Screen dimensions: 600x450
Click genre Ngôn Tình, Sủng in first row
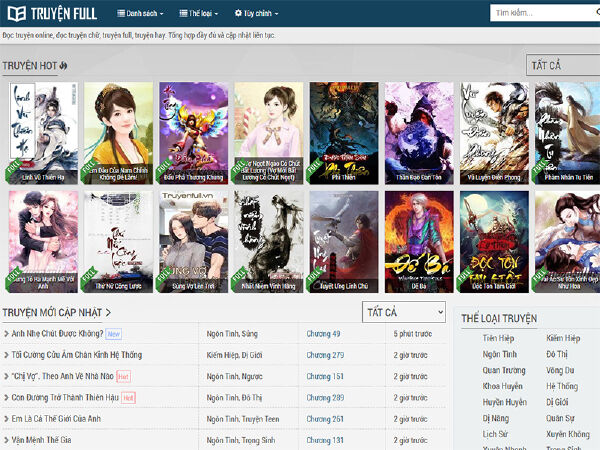pyautogui.click(x=232, y=334)
